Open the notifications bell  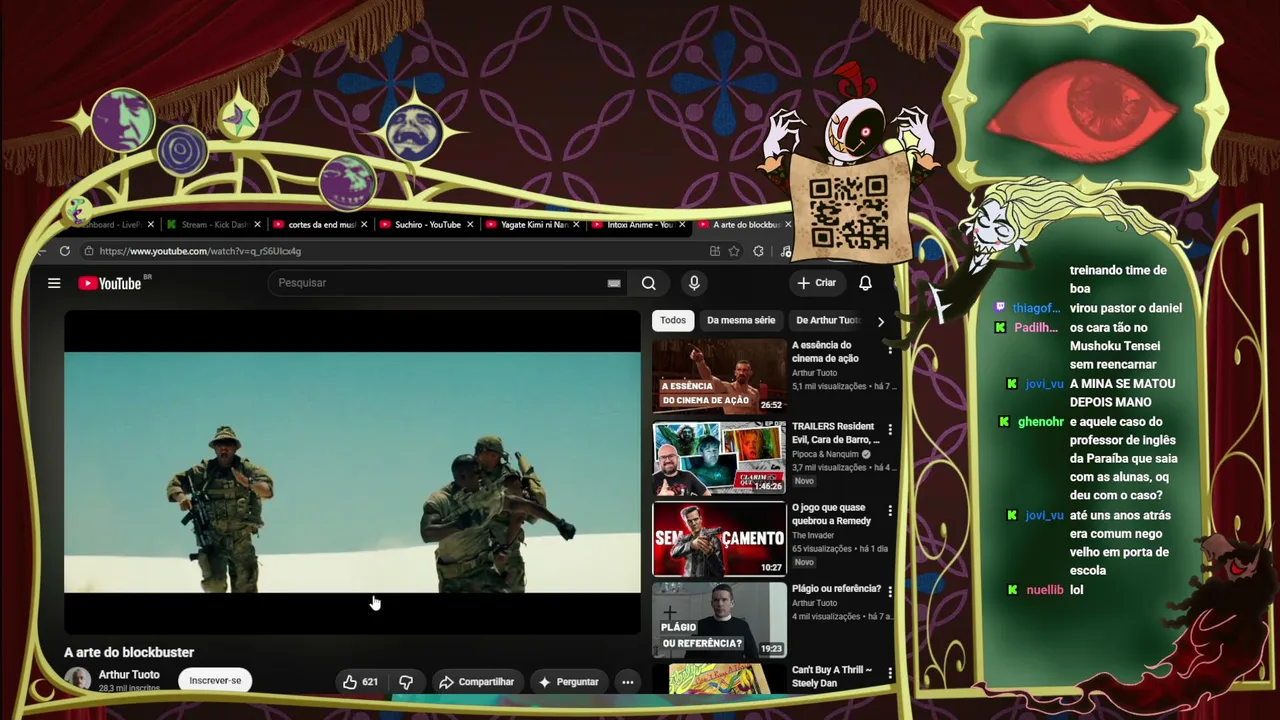865,283
